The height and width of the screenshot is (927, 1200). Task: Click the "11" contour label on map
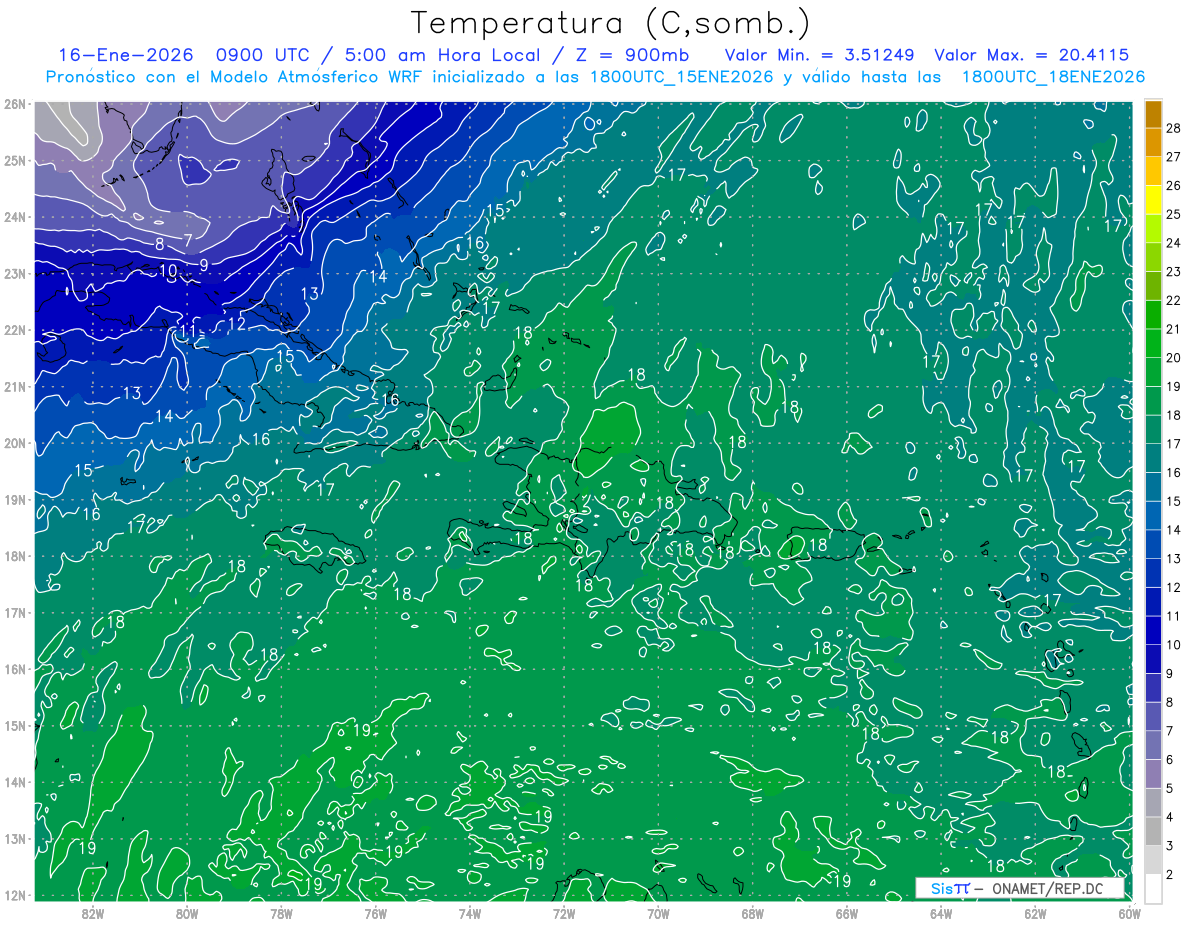(x=188, y=331)
